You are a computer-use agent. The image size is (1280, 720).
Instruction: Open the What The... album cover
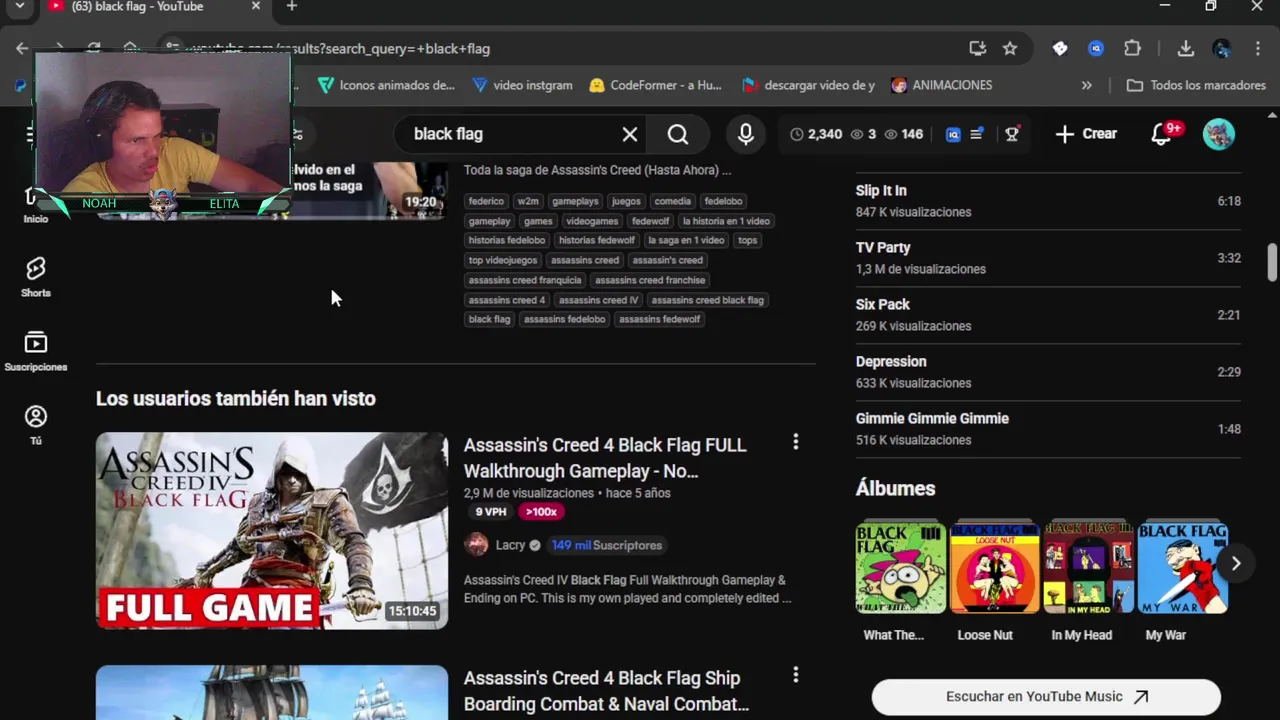[x=900, y=567]
